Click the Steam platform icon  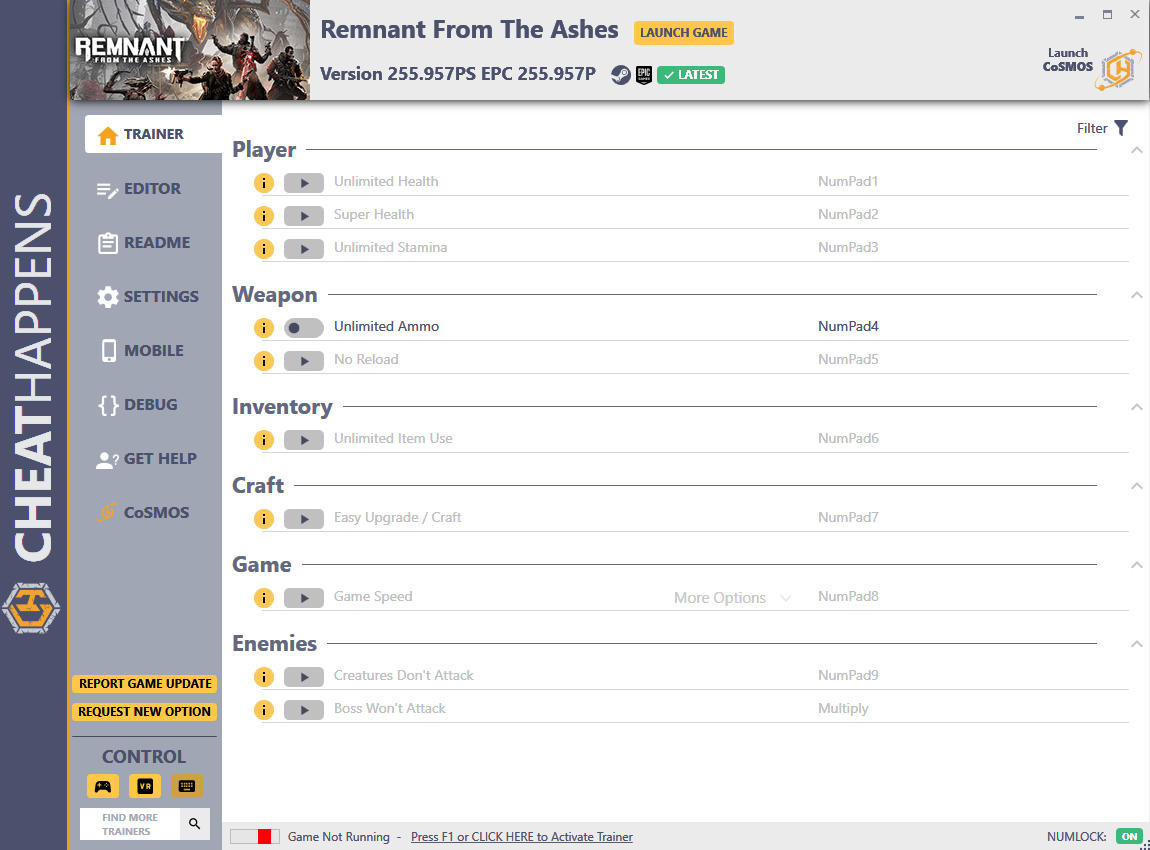point(620,75)
